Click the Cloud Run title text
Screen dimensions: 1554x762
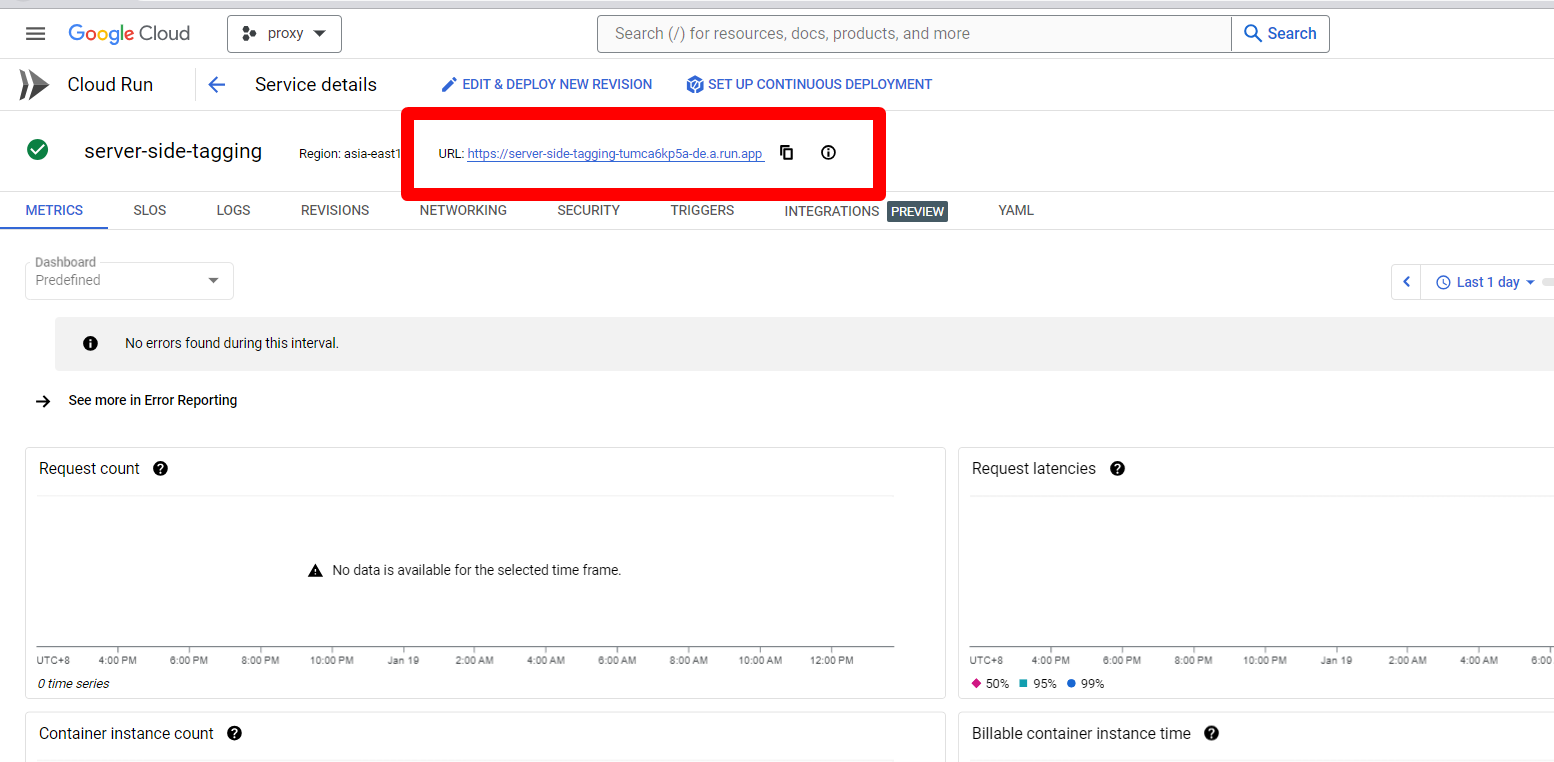click(110, 85)
